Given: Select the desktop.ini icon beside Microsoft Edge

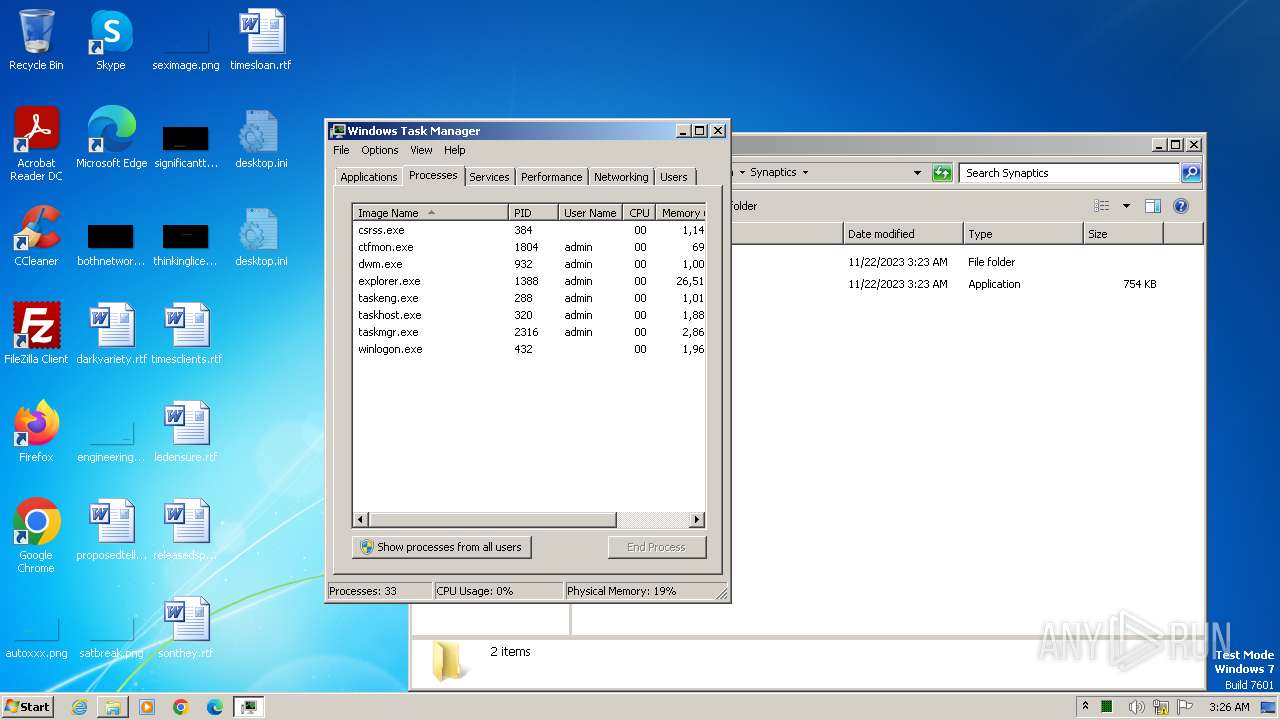Looking at the screenshot, I should click(261, 138).
